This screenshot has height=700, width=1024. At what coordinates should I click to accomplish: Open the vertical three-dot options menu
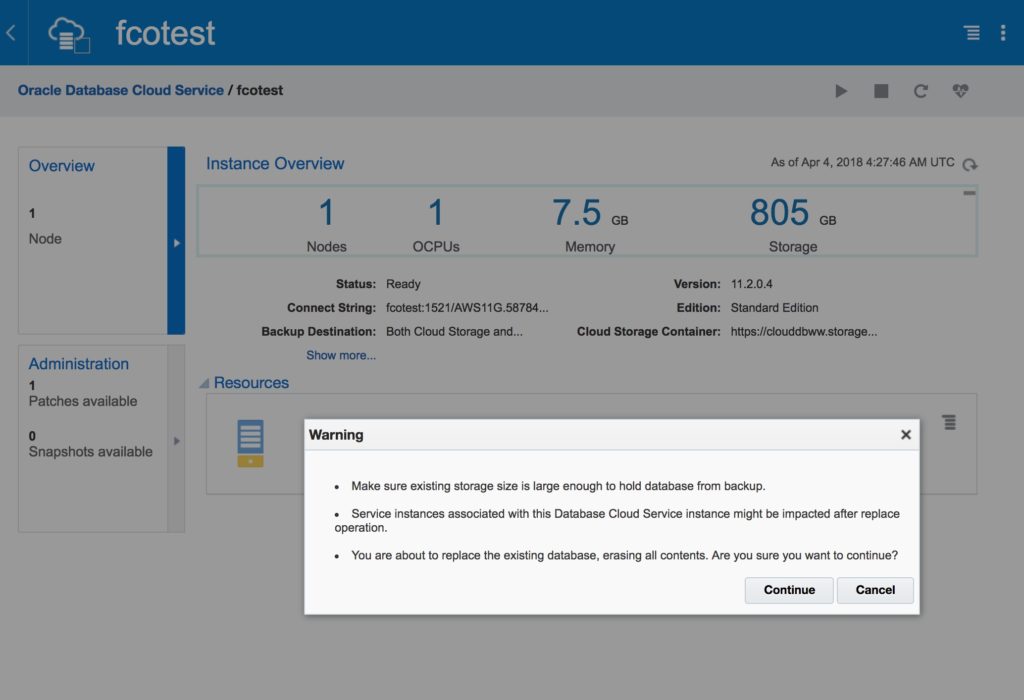click(x=1003, y=33)
